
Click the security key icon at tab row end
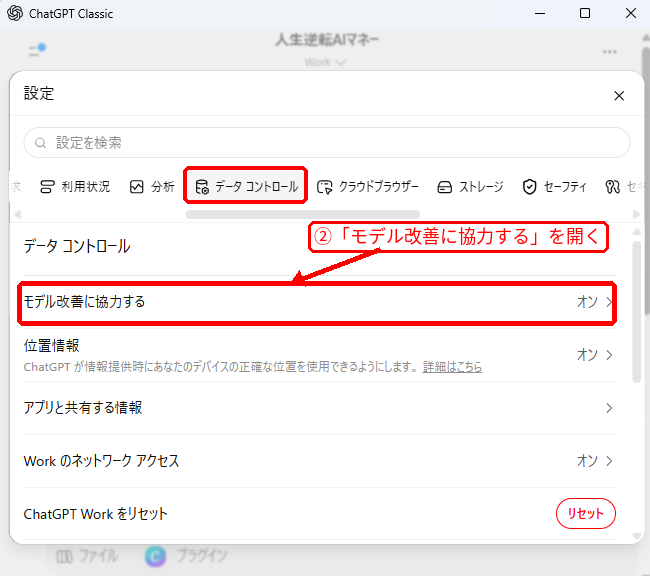(x=612, y=187)
